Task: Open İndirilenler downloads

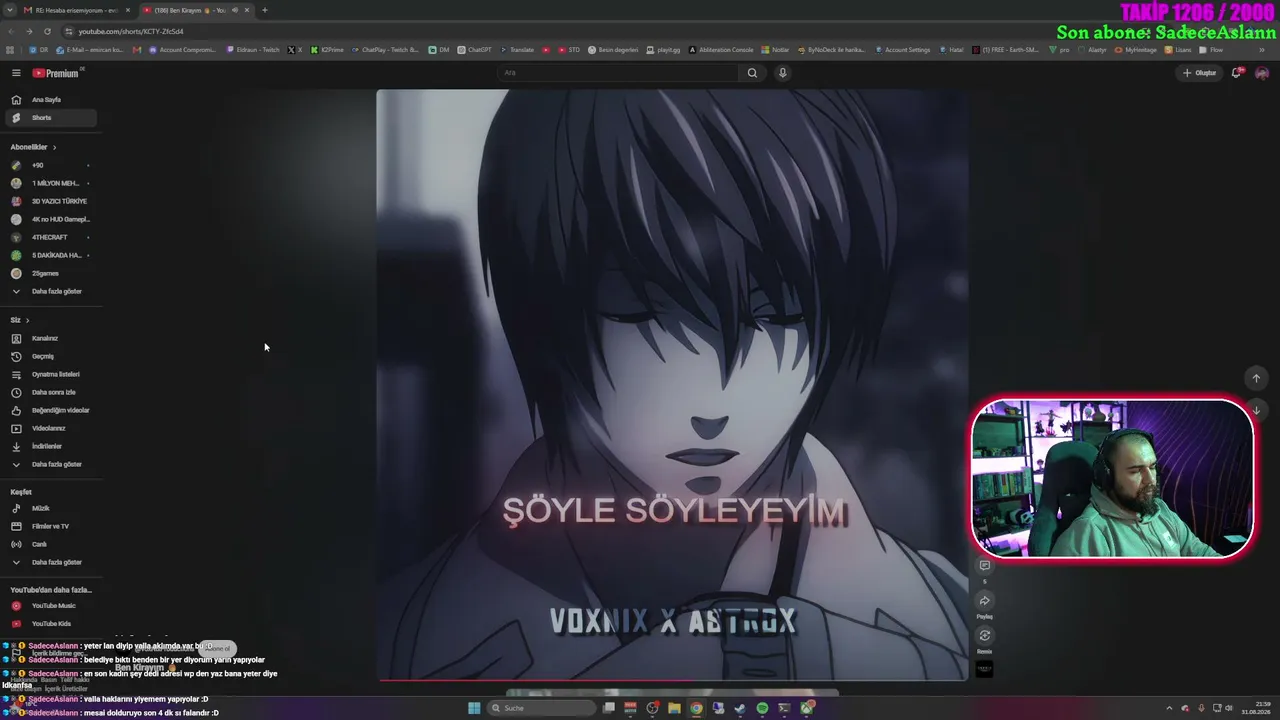Action: click(51, 446)
